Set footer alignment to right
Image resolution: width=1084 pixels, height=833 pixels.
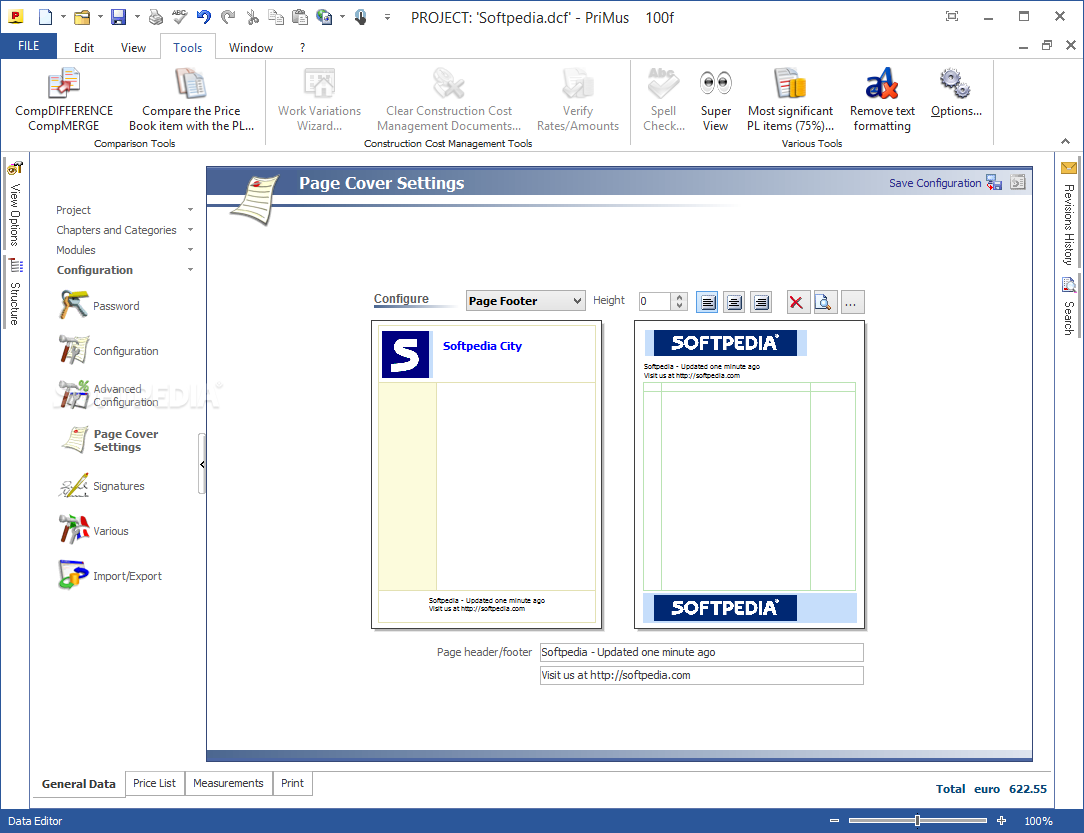pyautogui.click(x=761, y=302)
